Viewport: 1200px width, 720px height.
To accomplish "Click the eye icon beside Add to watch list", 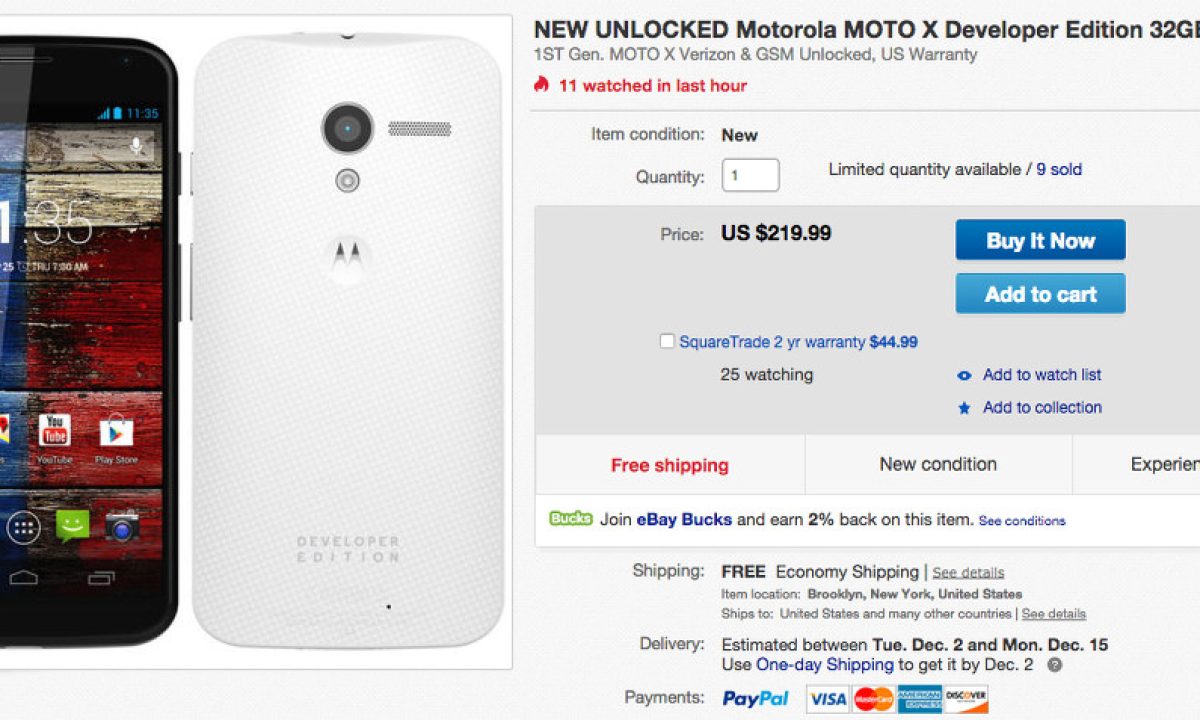I will coord(964,376).
